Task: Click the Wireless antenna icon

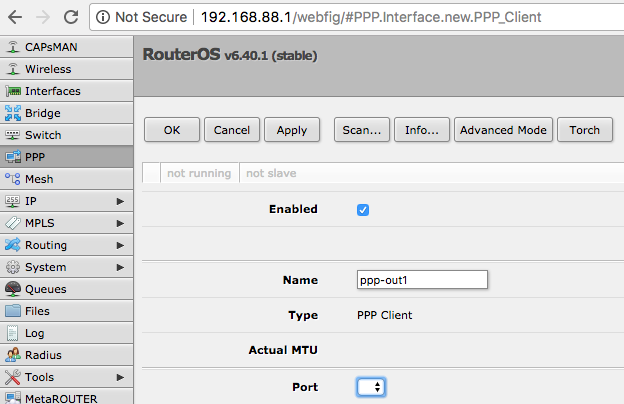Action: coord(13,69)
